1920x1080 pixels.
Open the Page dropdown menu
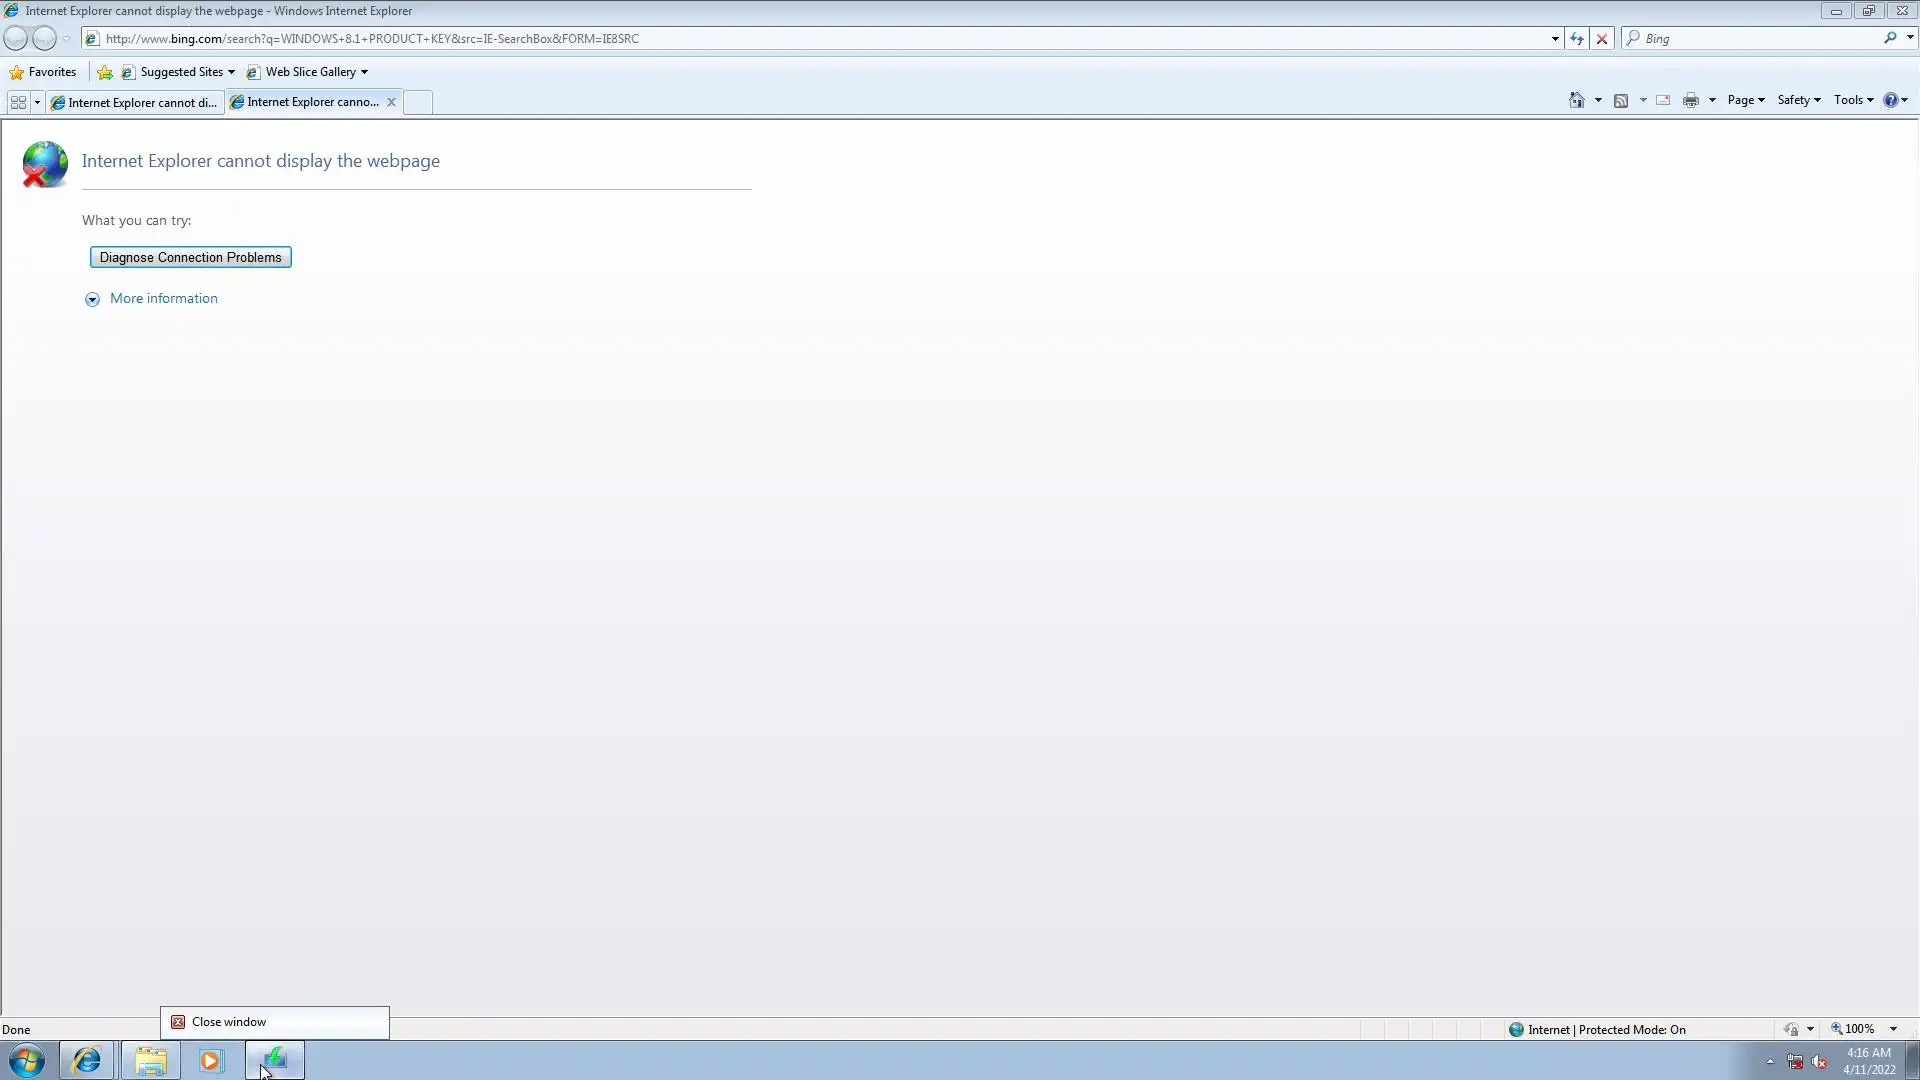pos(1745,100)
